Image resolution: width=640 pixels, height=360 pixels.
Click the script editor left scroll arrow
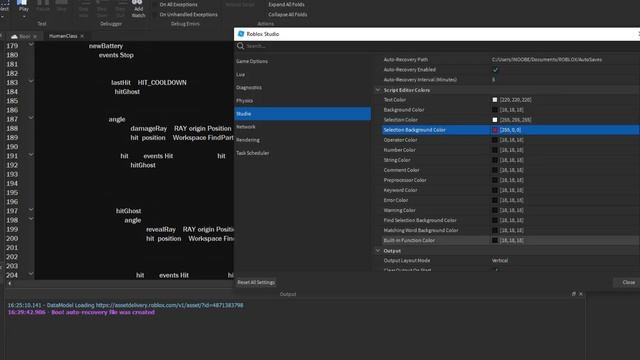pos(9,283)
